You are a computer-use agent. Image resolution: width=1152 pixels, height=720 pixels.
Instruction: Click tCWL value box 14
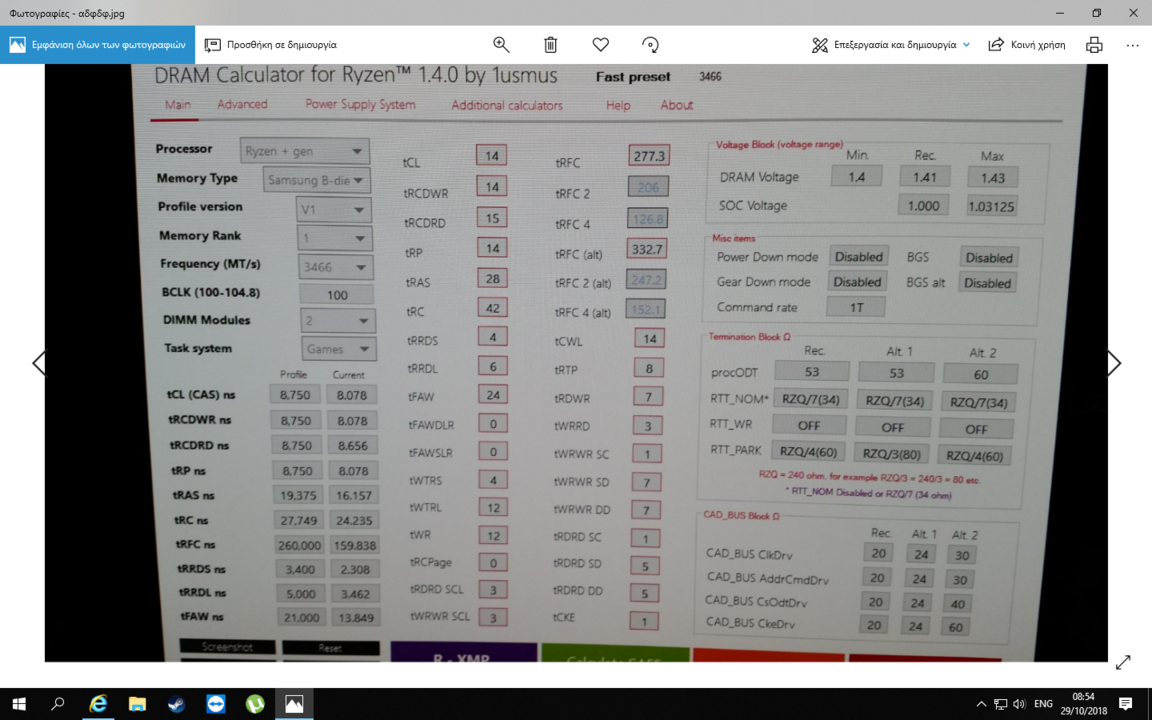649,339
